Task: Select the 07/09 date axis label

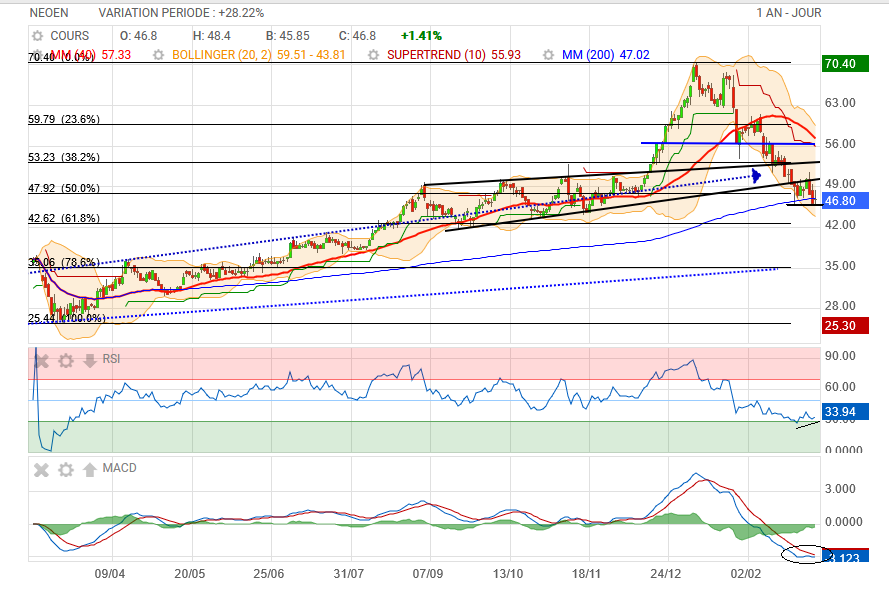Action: tap(427, 573)
